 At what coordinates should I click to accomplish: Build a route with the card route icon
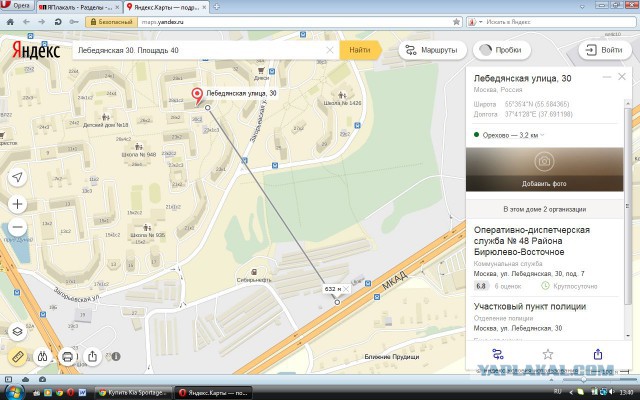[x=498, y=354]
